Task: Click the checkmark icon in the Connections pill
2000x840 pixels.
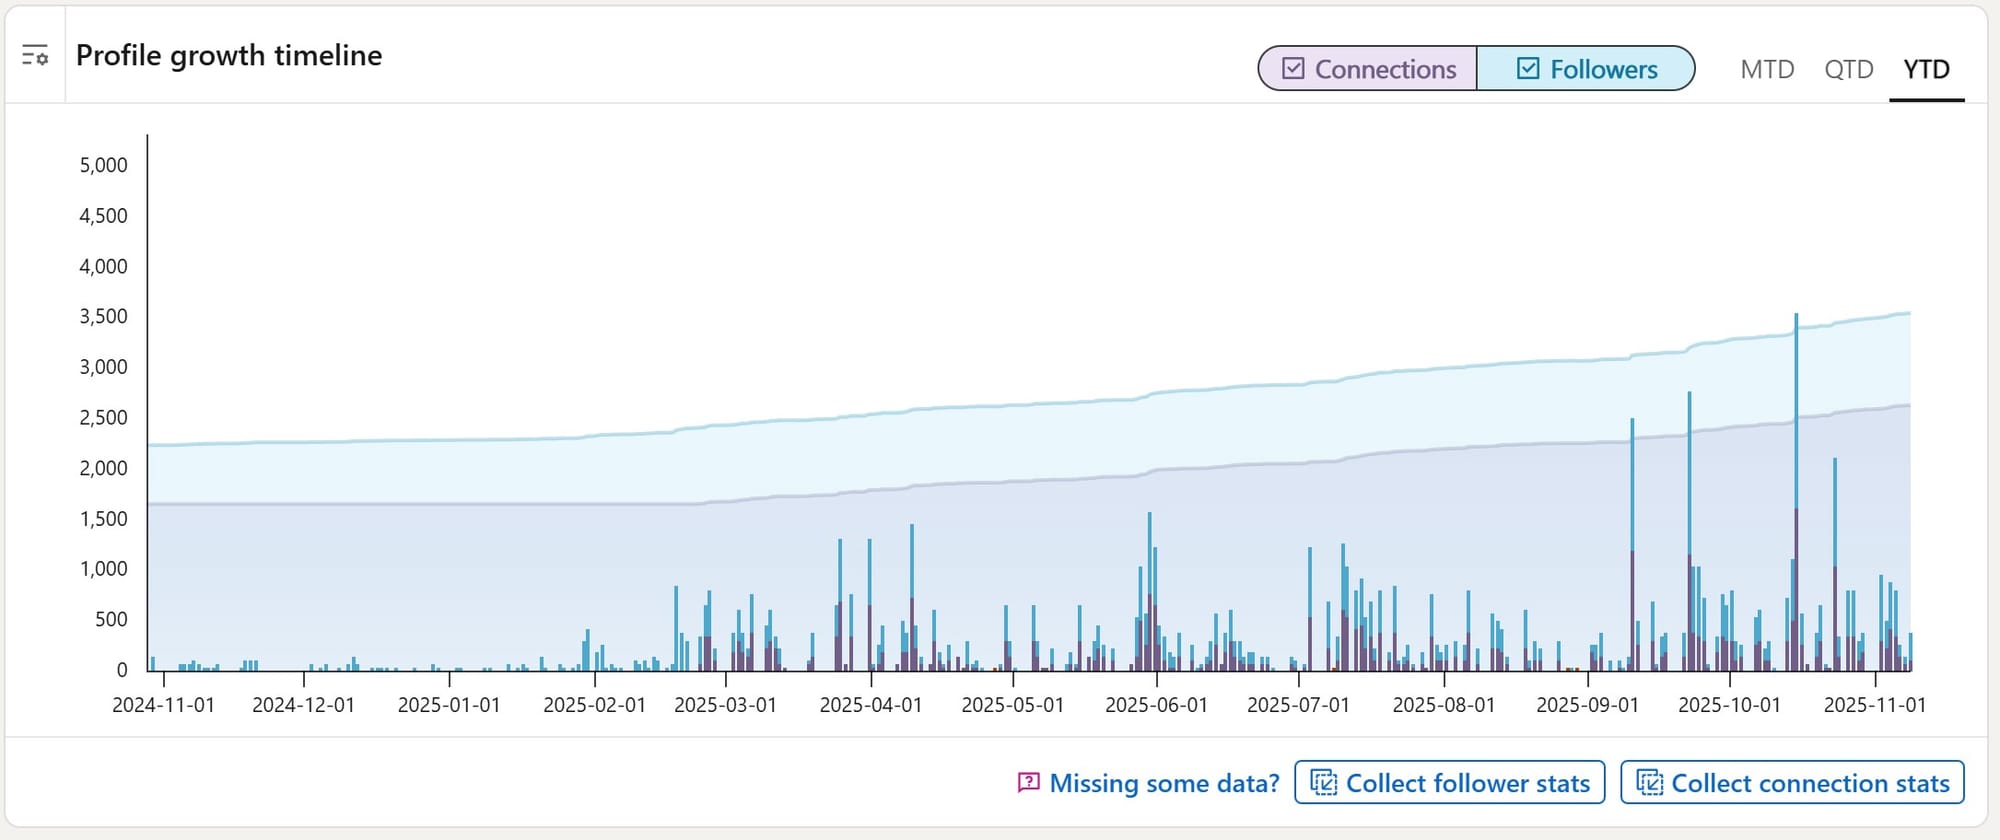Action: [x=1293, y=69]
